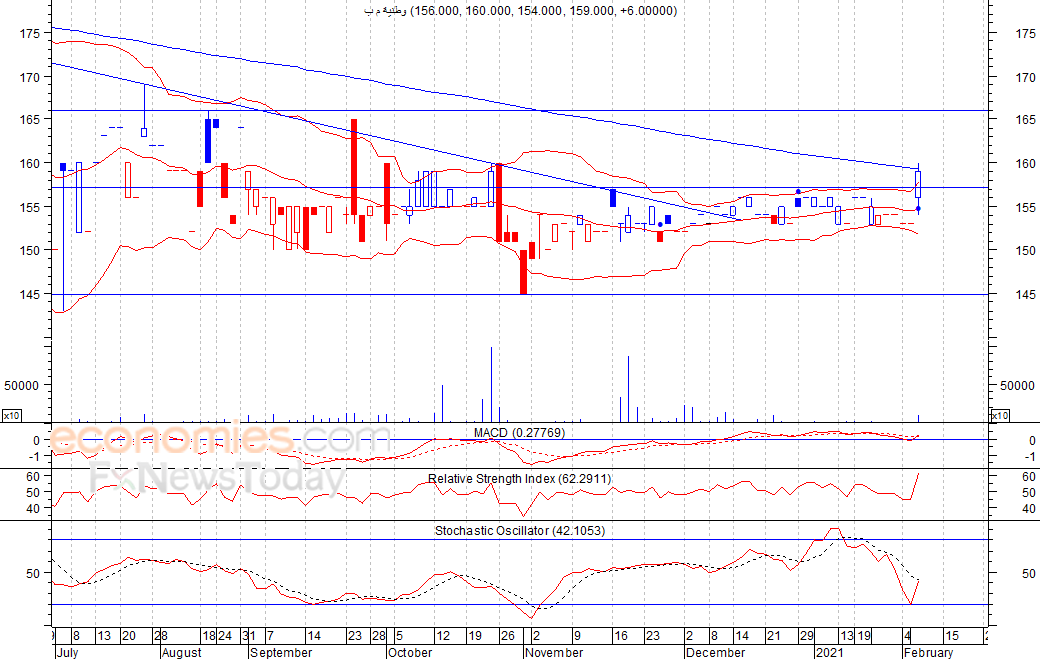Click the 170 price label on left axis

[30, 77]
